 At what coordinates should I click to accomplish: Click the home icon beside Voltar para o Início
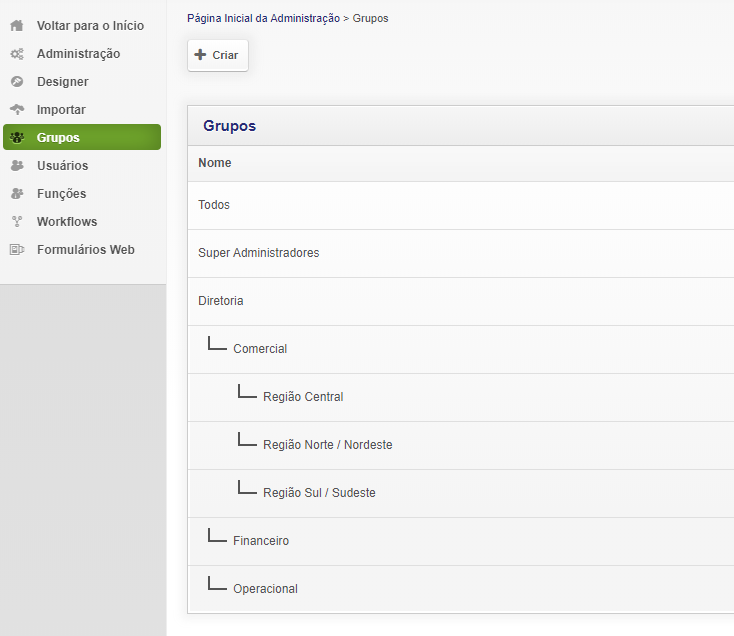tap(17, 26)
